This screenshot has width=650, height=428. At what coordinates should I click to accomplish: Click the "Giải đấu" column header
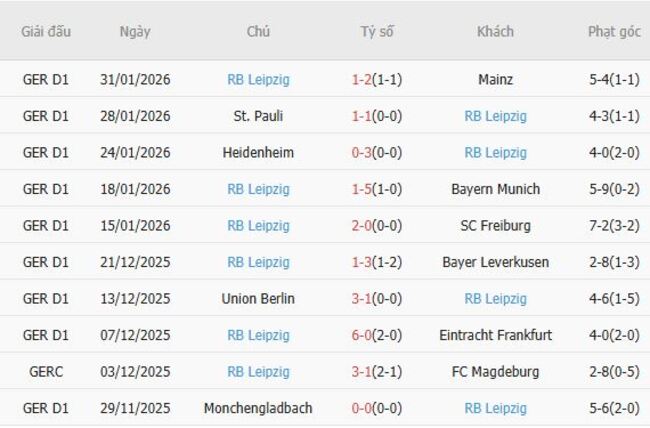point(46,32)
